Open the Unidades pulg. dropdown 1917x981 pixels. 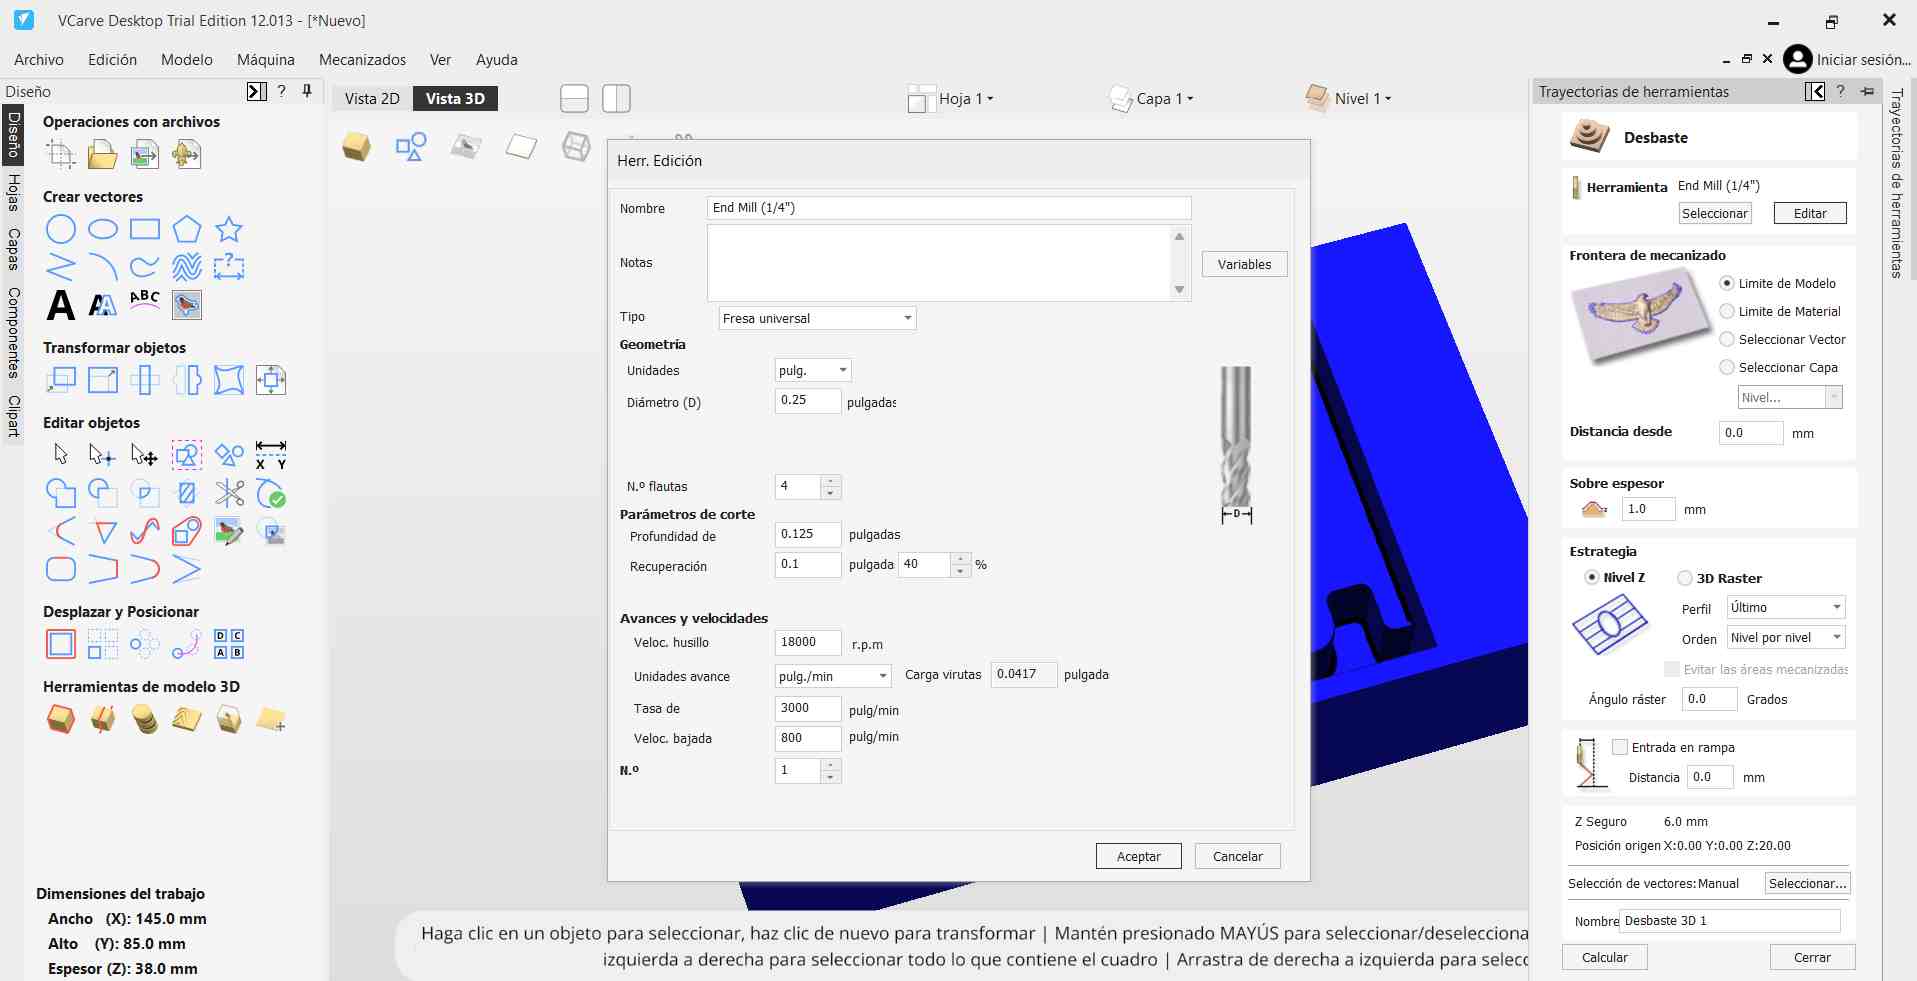click(813, 370)
